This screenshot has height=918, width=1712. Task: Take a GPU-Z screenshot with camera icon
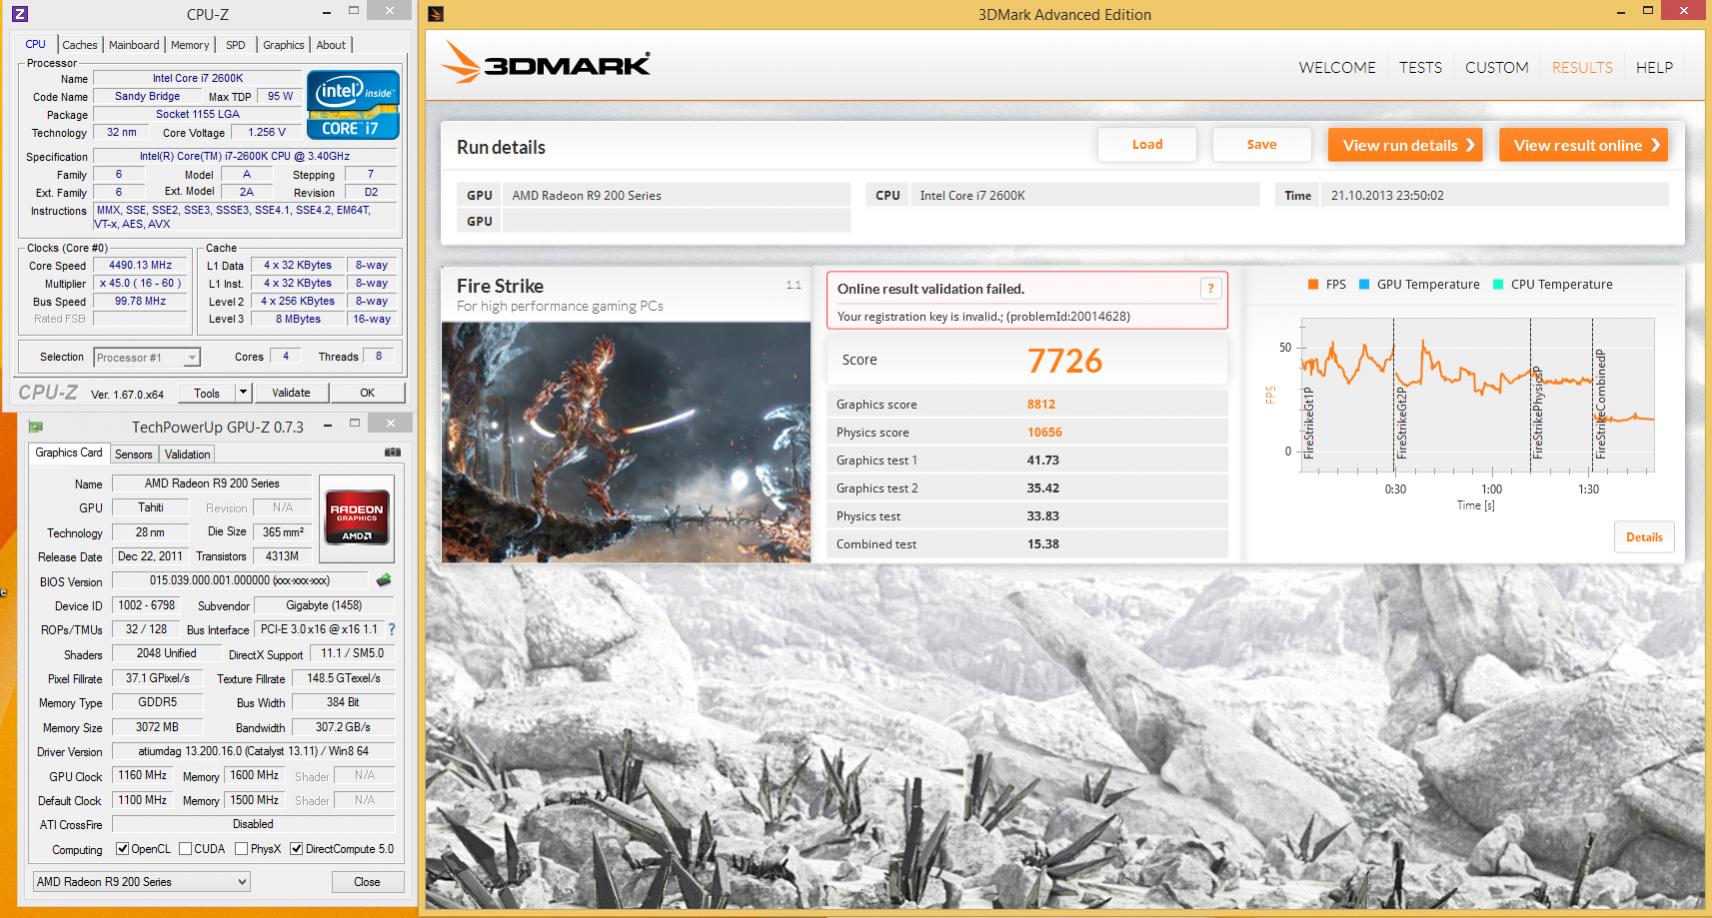point(393,452)
